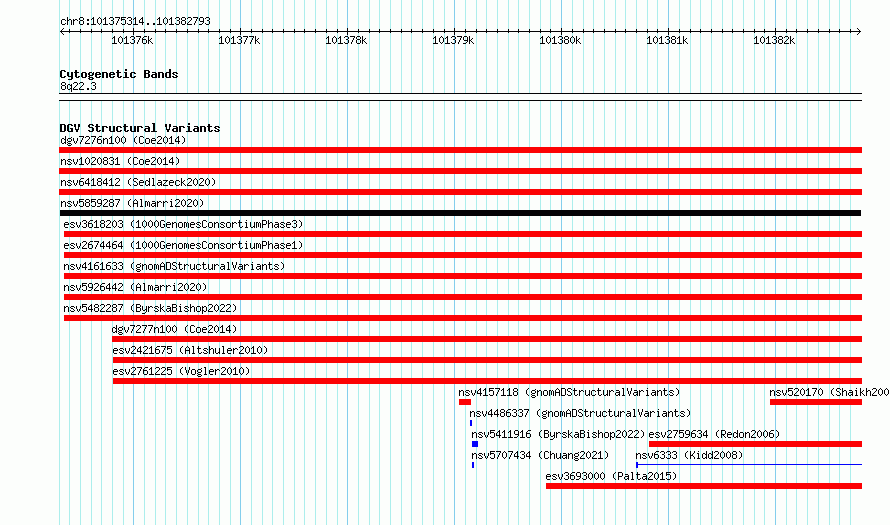Click nsv4161633 (gnomADStructuralVariants) label
Viewport: 890px width, 525px height.
174,266
